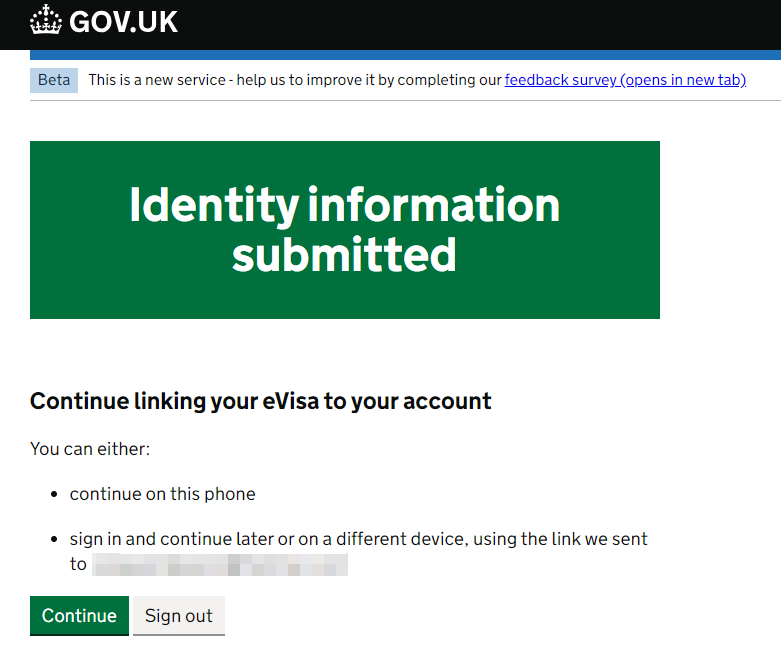Click the grey line below Beta banner

(405, 101)
